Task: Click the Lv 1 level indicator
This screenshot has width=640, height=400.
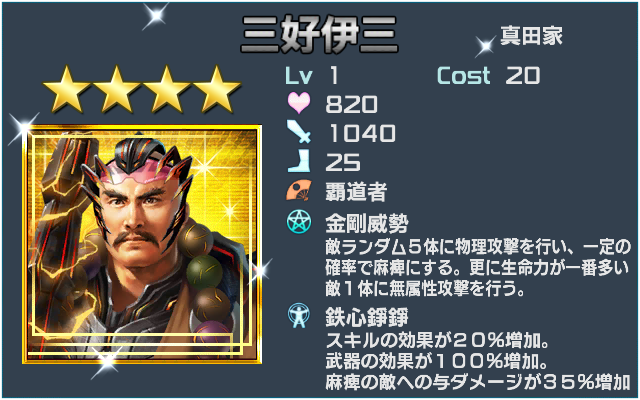Action: click(312, 76)
